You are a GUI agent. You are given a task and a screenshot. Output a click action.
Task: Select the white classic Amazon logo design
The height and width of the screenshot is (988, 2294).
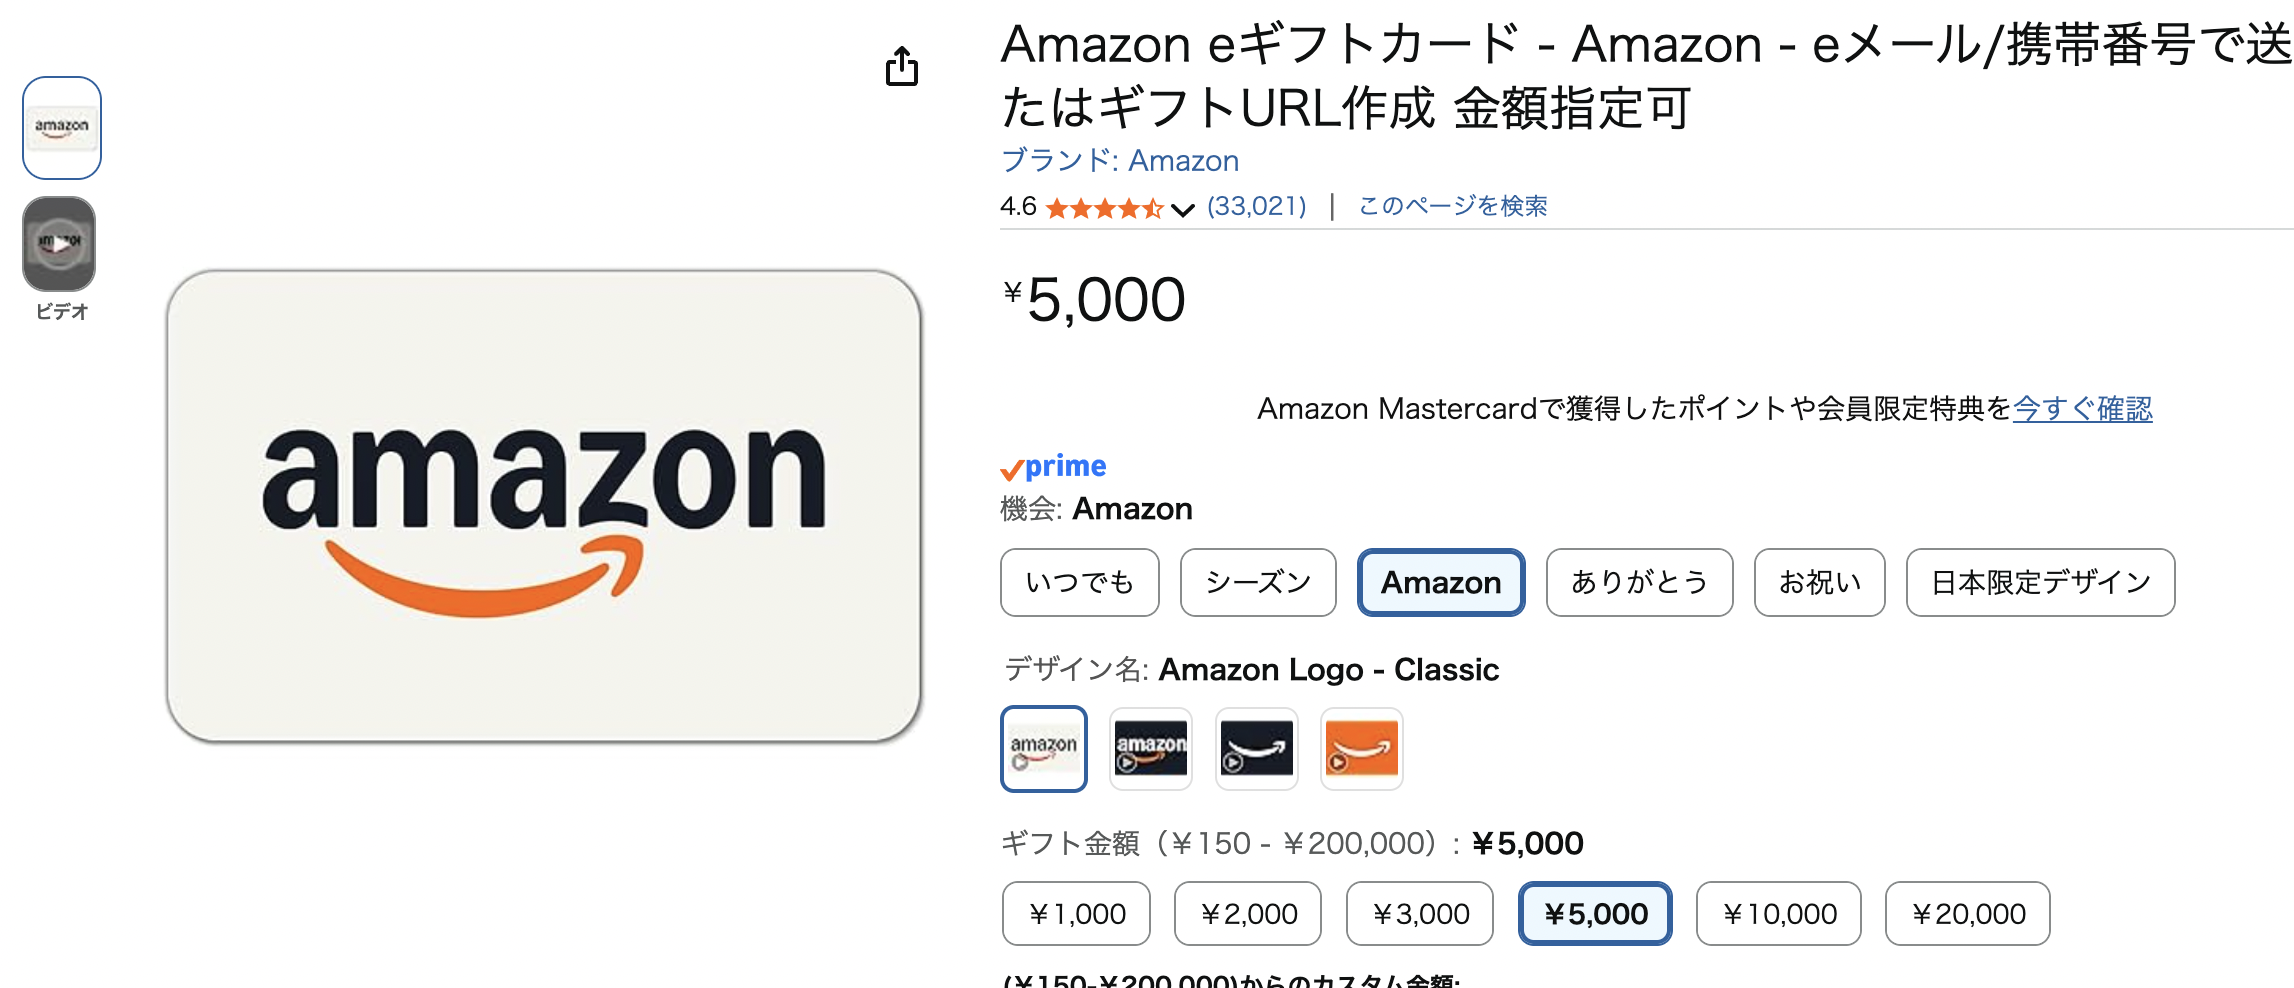(1043, 749)
